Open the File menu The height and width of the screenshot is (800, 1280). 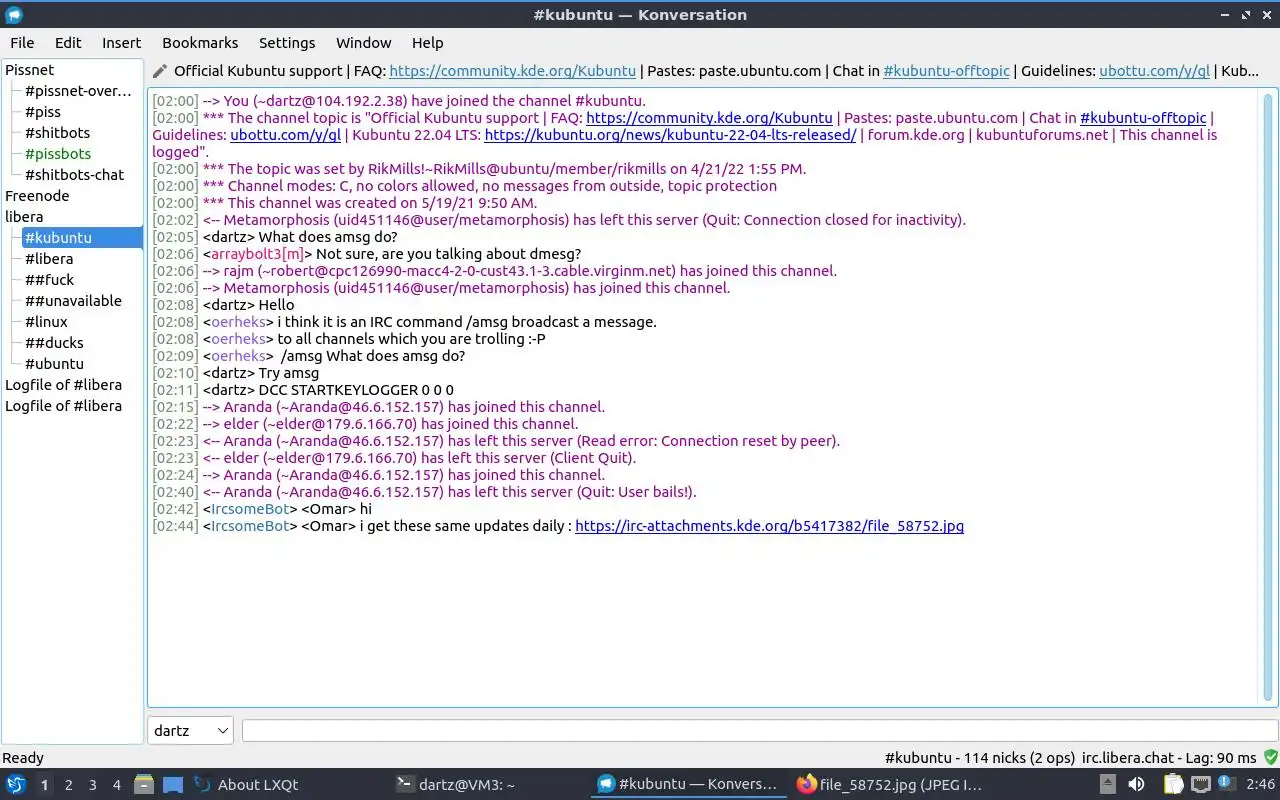point(22,43)
